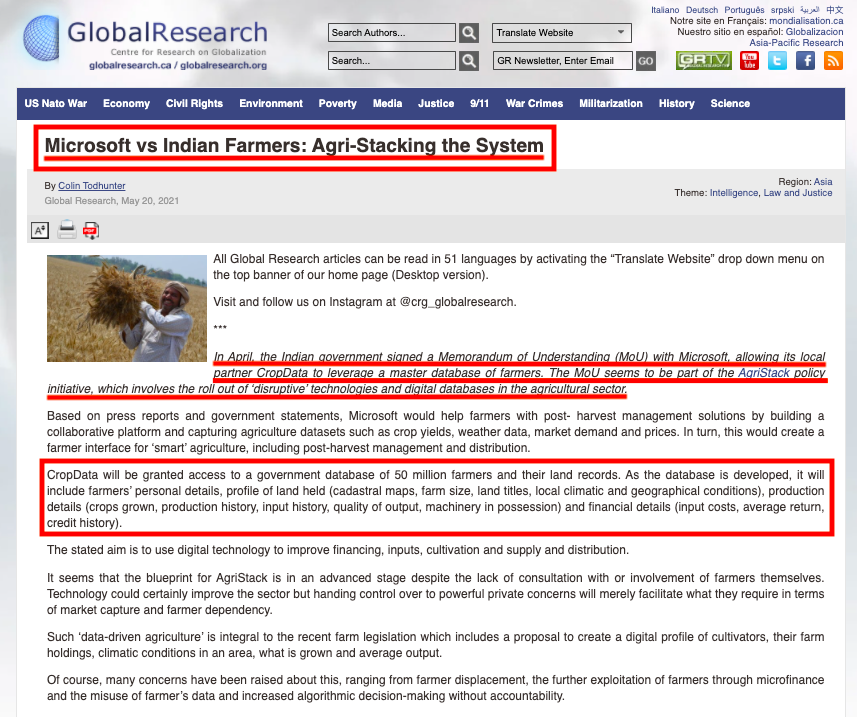Click the Português language link

744,10
